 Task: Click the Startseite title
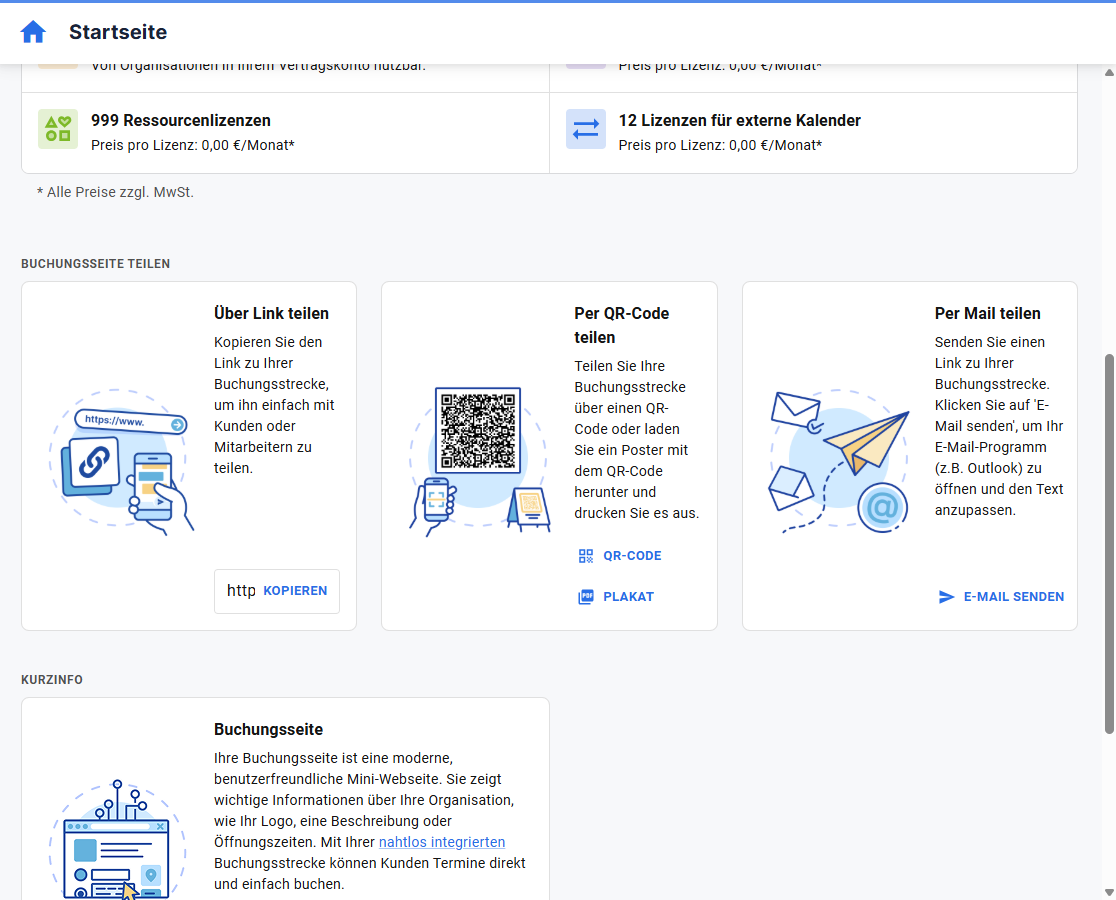[x=118, y=32]
